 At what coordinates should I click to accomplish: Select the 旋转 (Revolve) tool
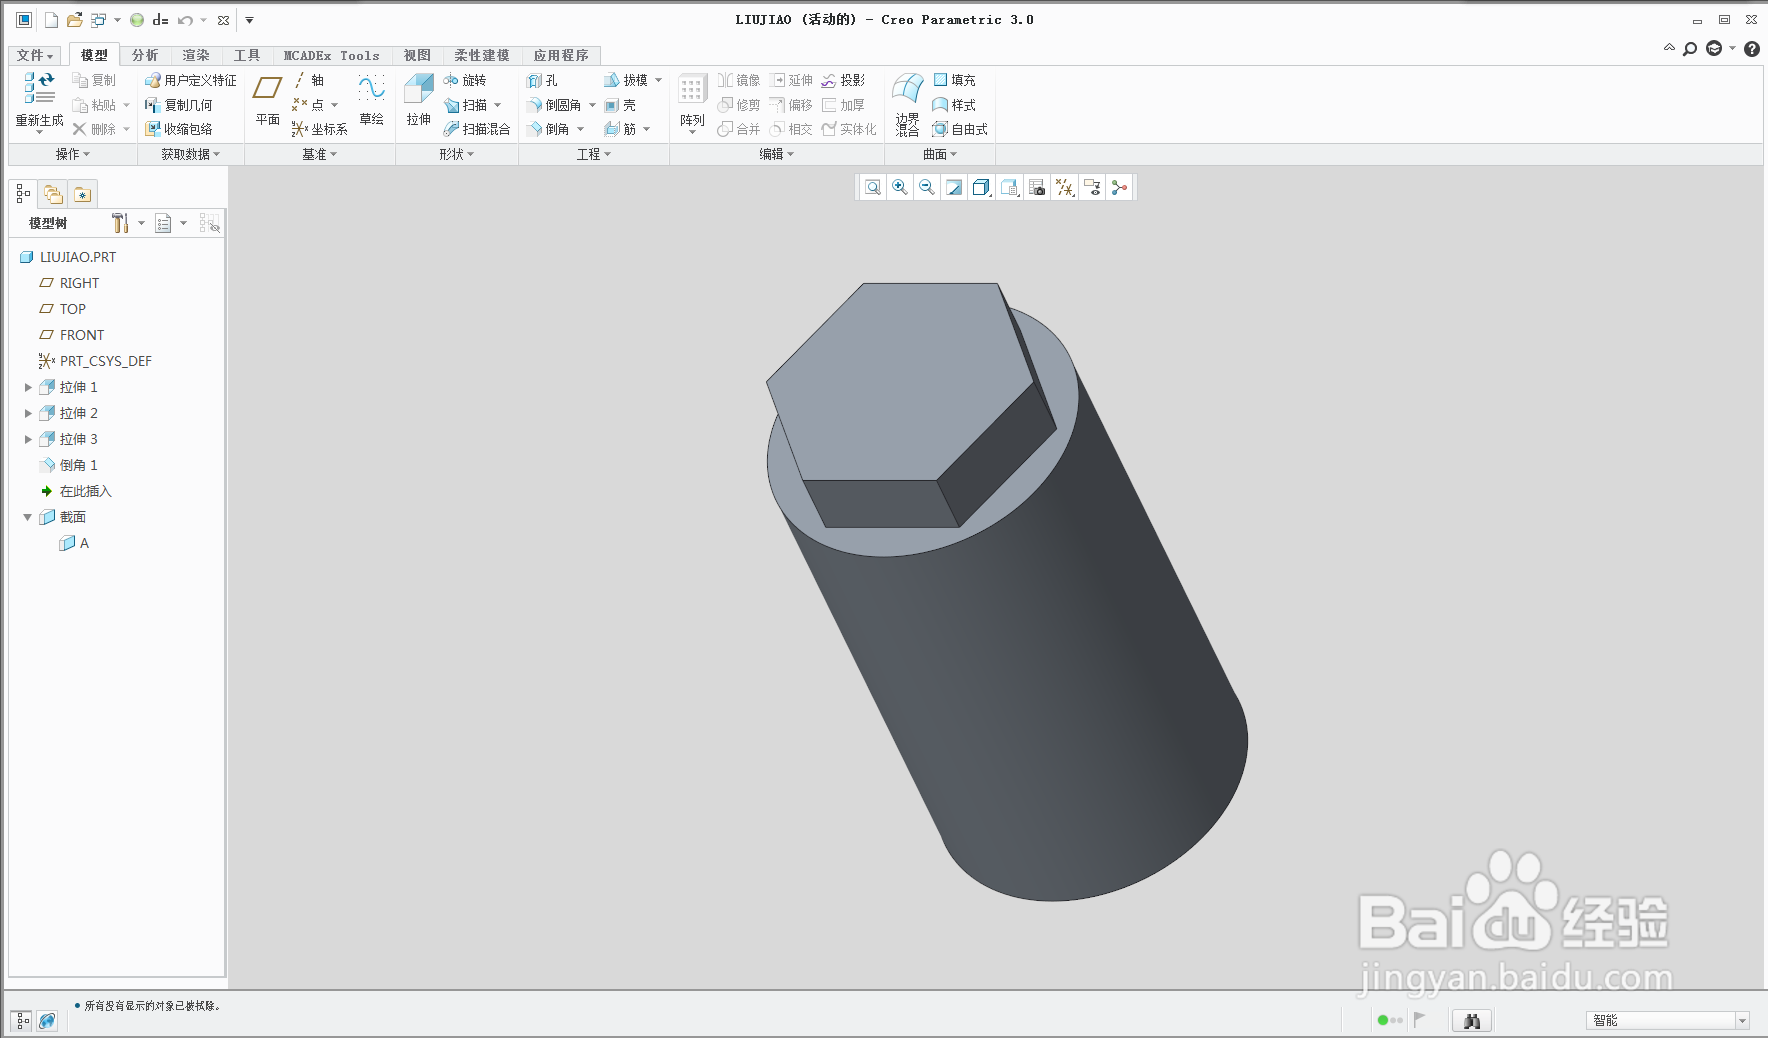coord(465,80)
